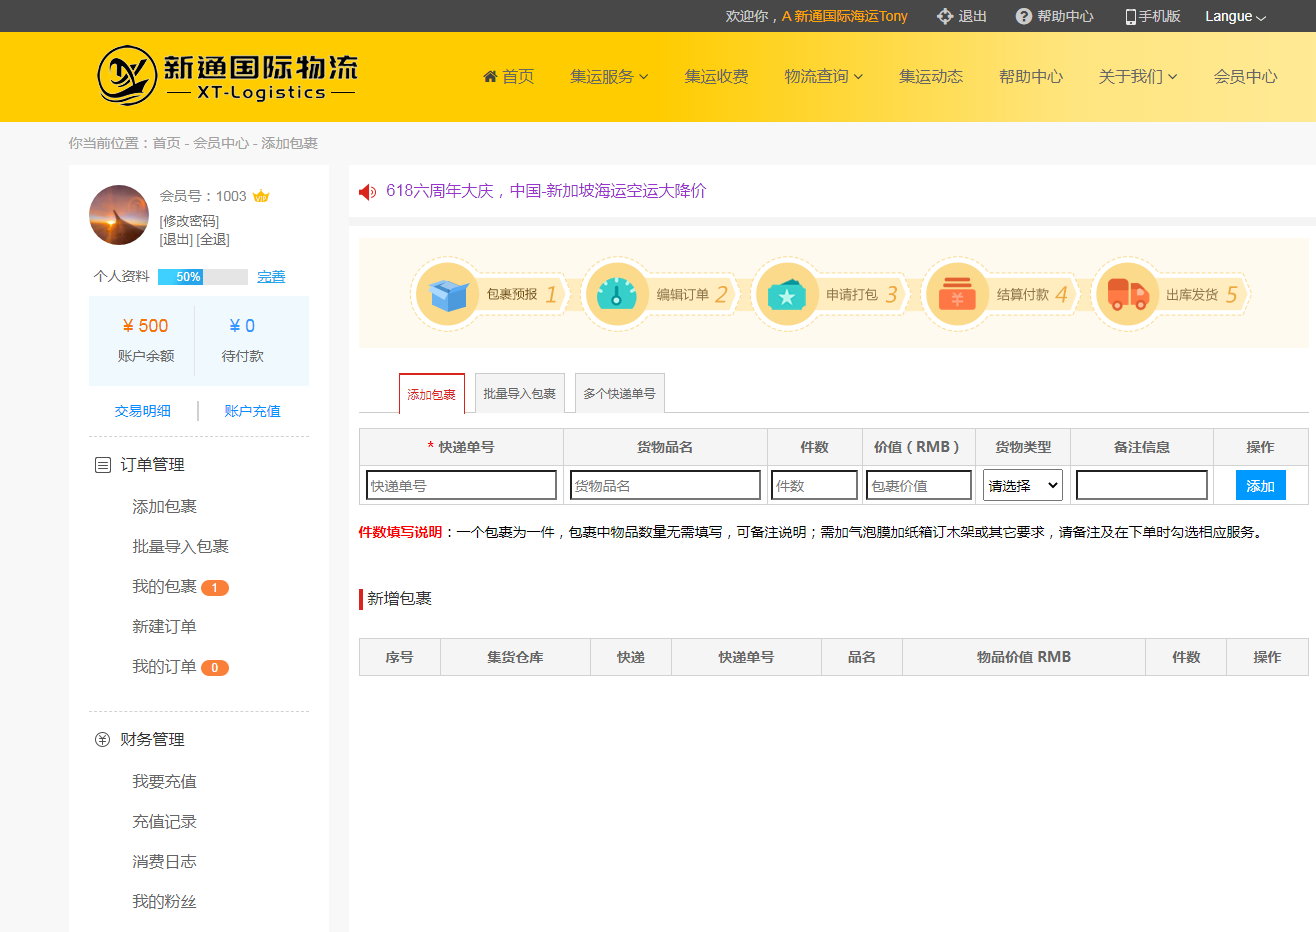1316x932 pixels.
Task: Click the 货物品名 input field
Action: point(665,485)
